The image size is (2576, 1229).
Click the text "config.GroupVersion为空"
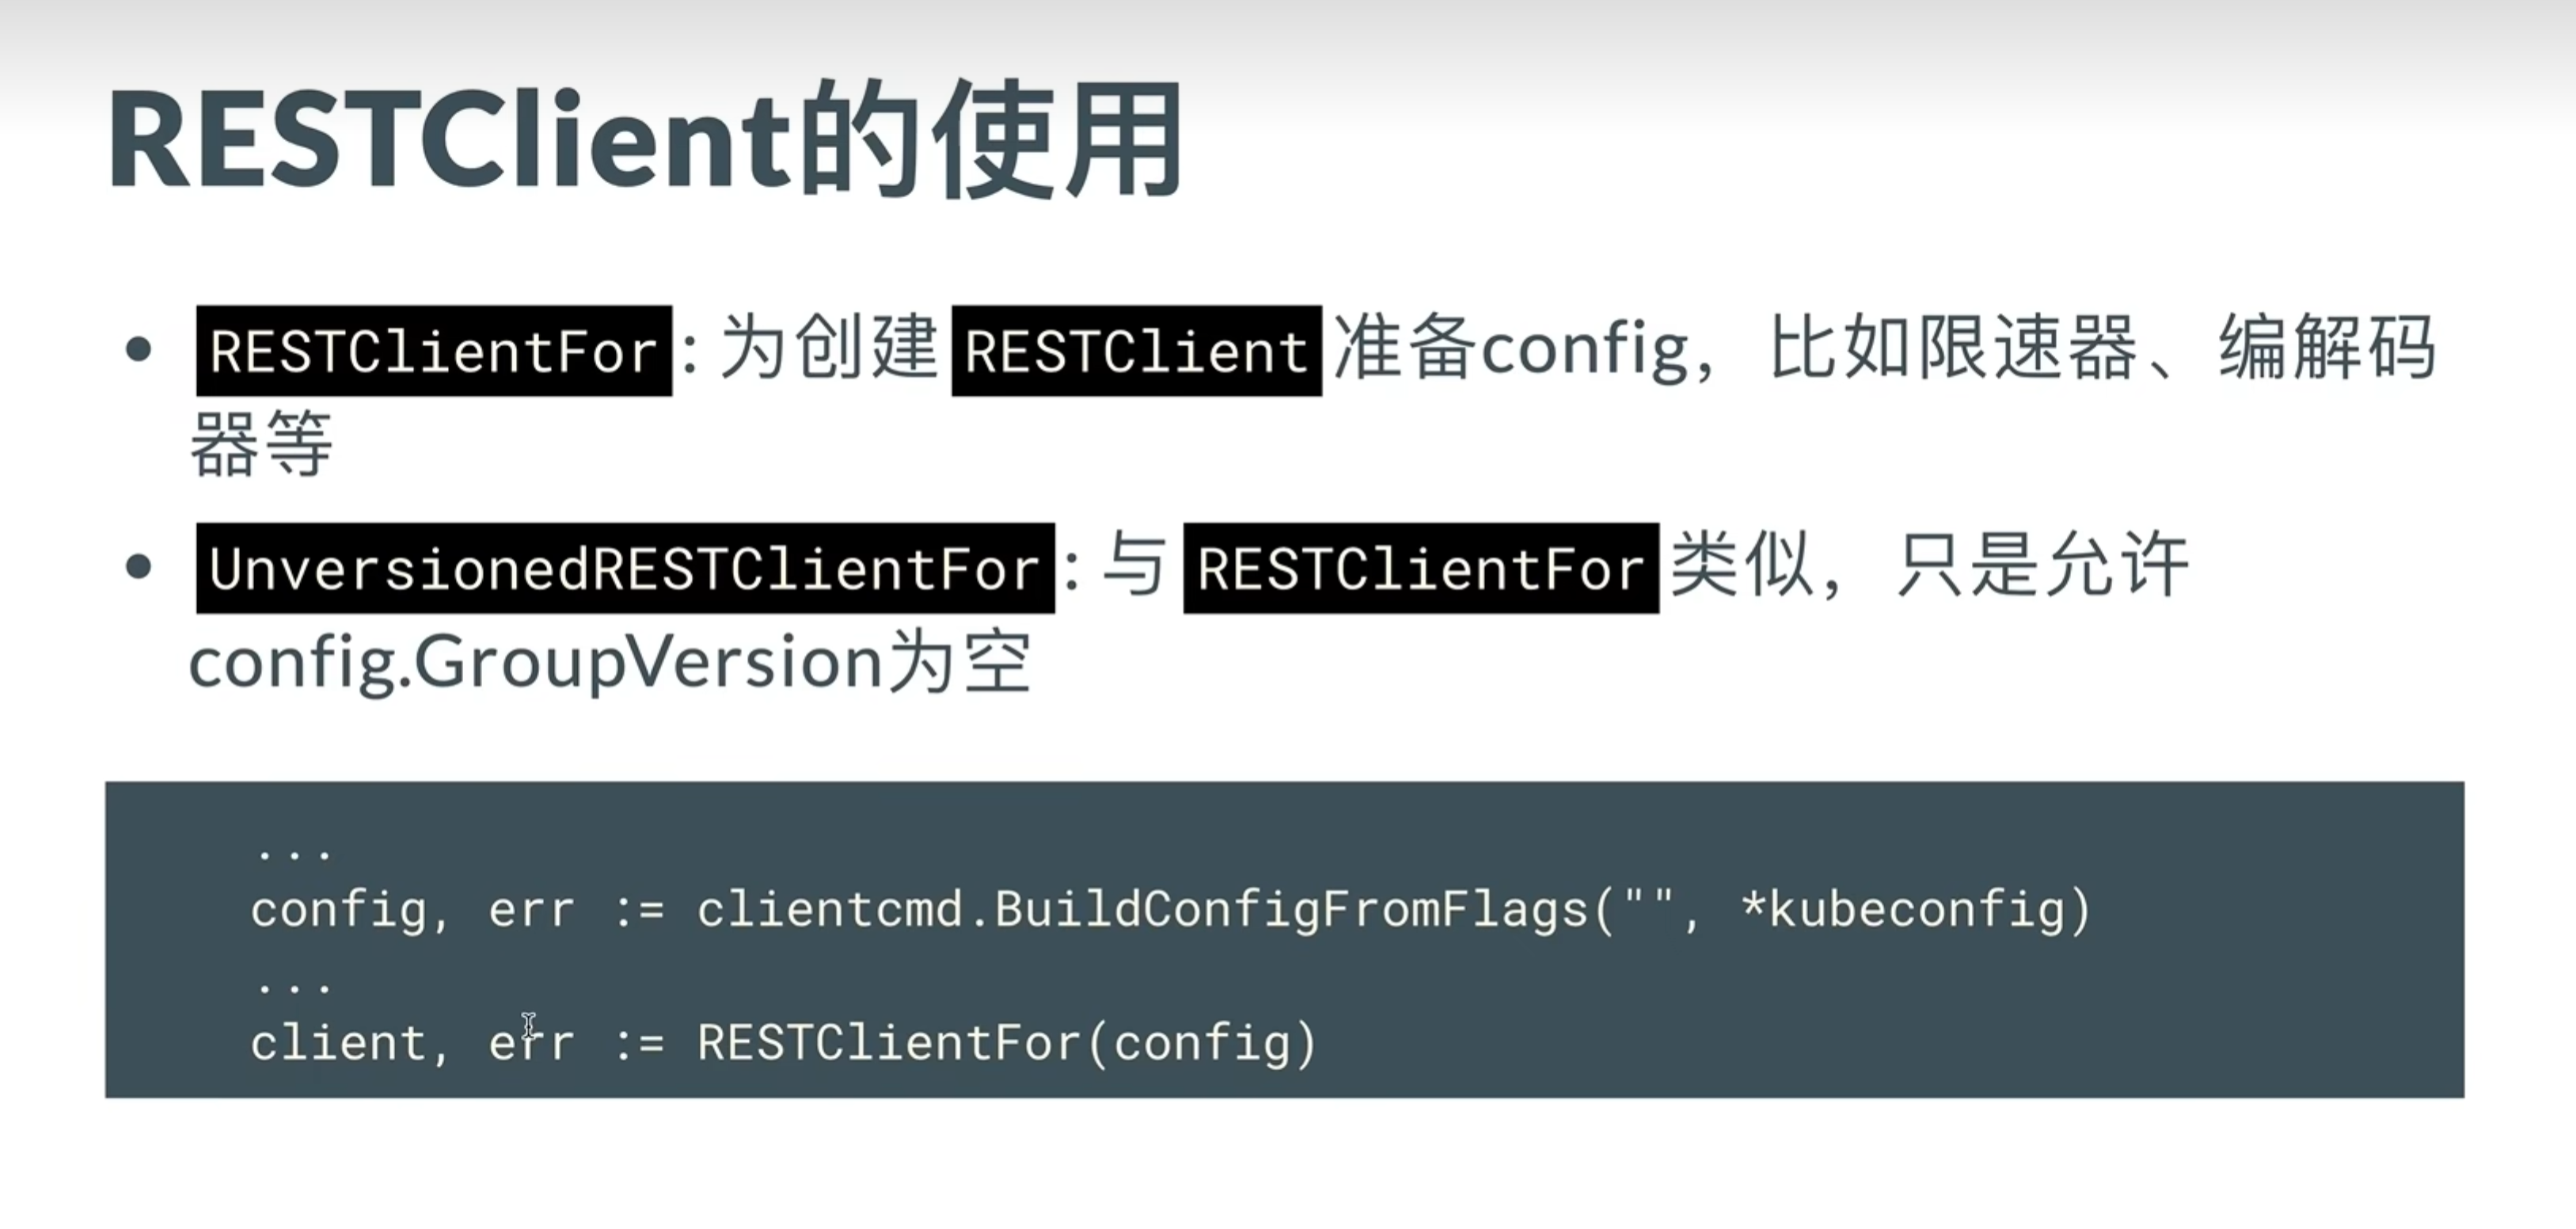click(x=610, y=661)
